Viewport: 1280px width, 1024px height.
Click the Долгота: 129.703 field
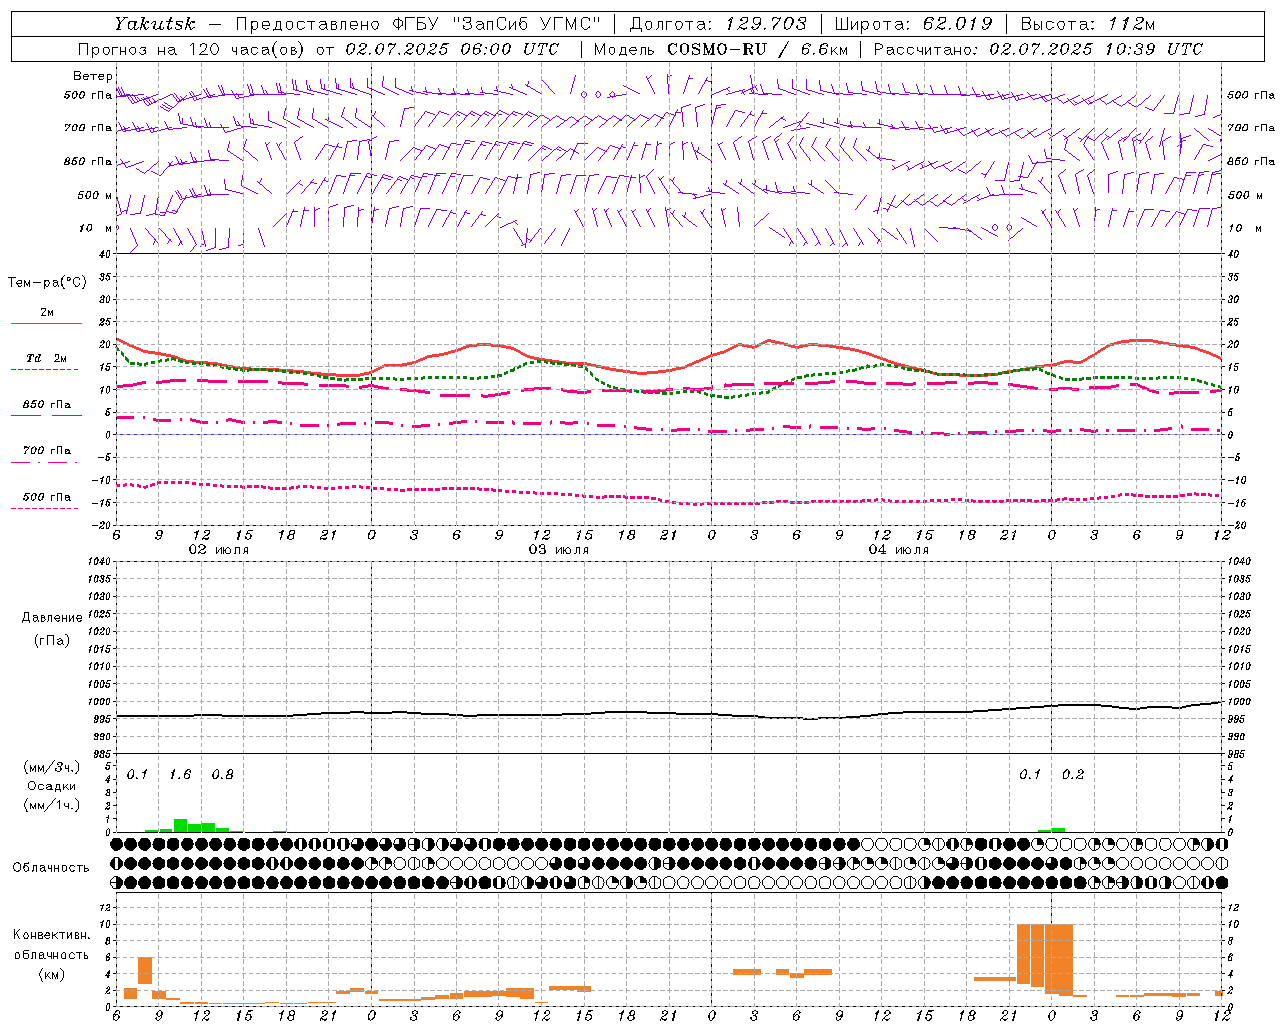pyautogui.click(x=717, y=23)
